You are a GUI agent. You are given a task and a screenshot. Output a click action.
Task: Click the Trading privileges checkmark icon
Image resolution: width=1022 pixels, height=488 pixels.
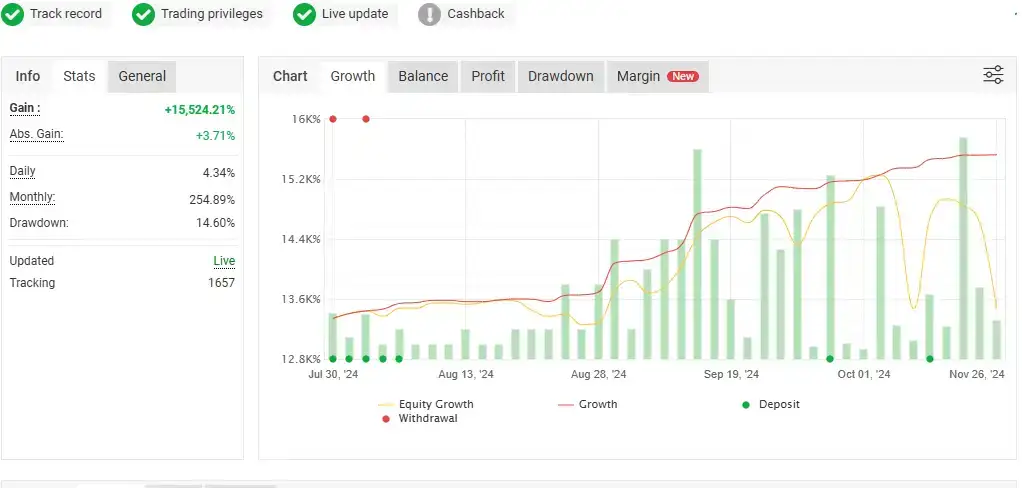click(144, 14)
